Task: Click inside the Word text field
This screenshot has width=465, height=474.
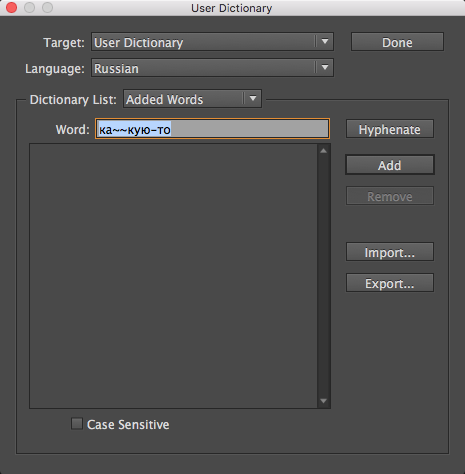Action: [x=212, y=129]
